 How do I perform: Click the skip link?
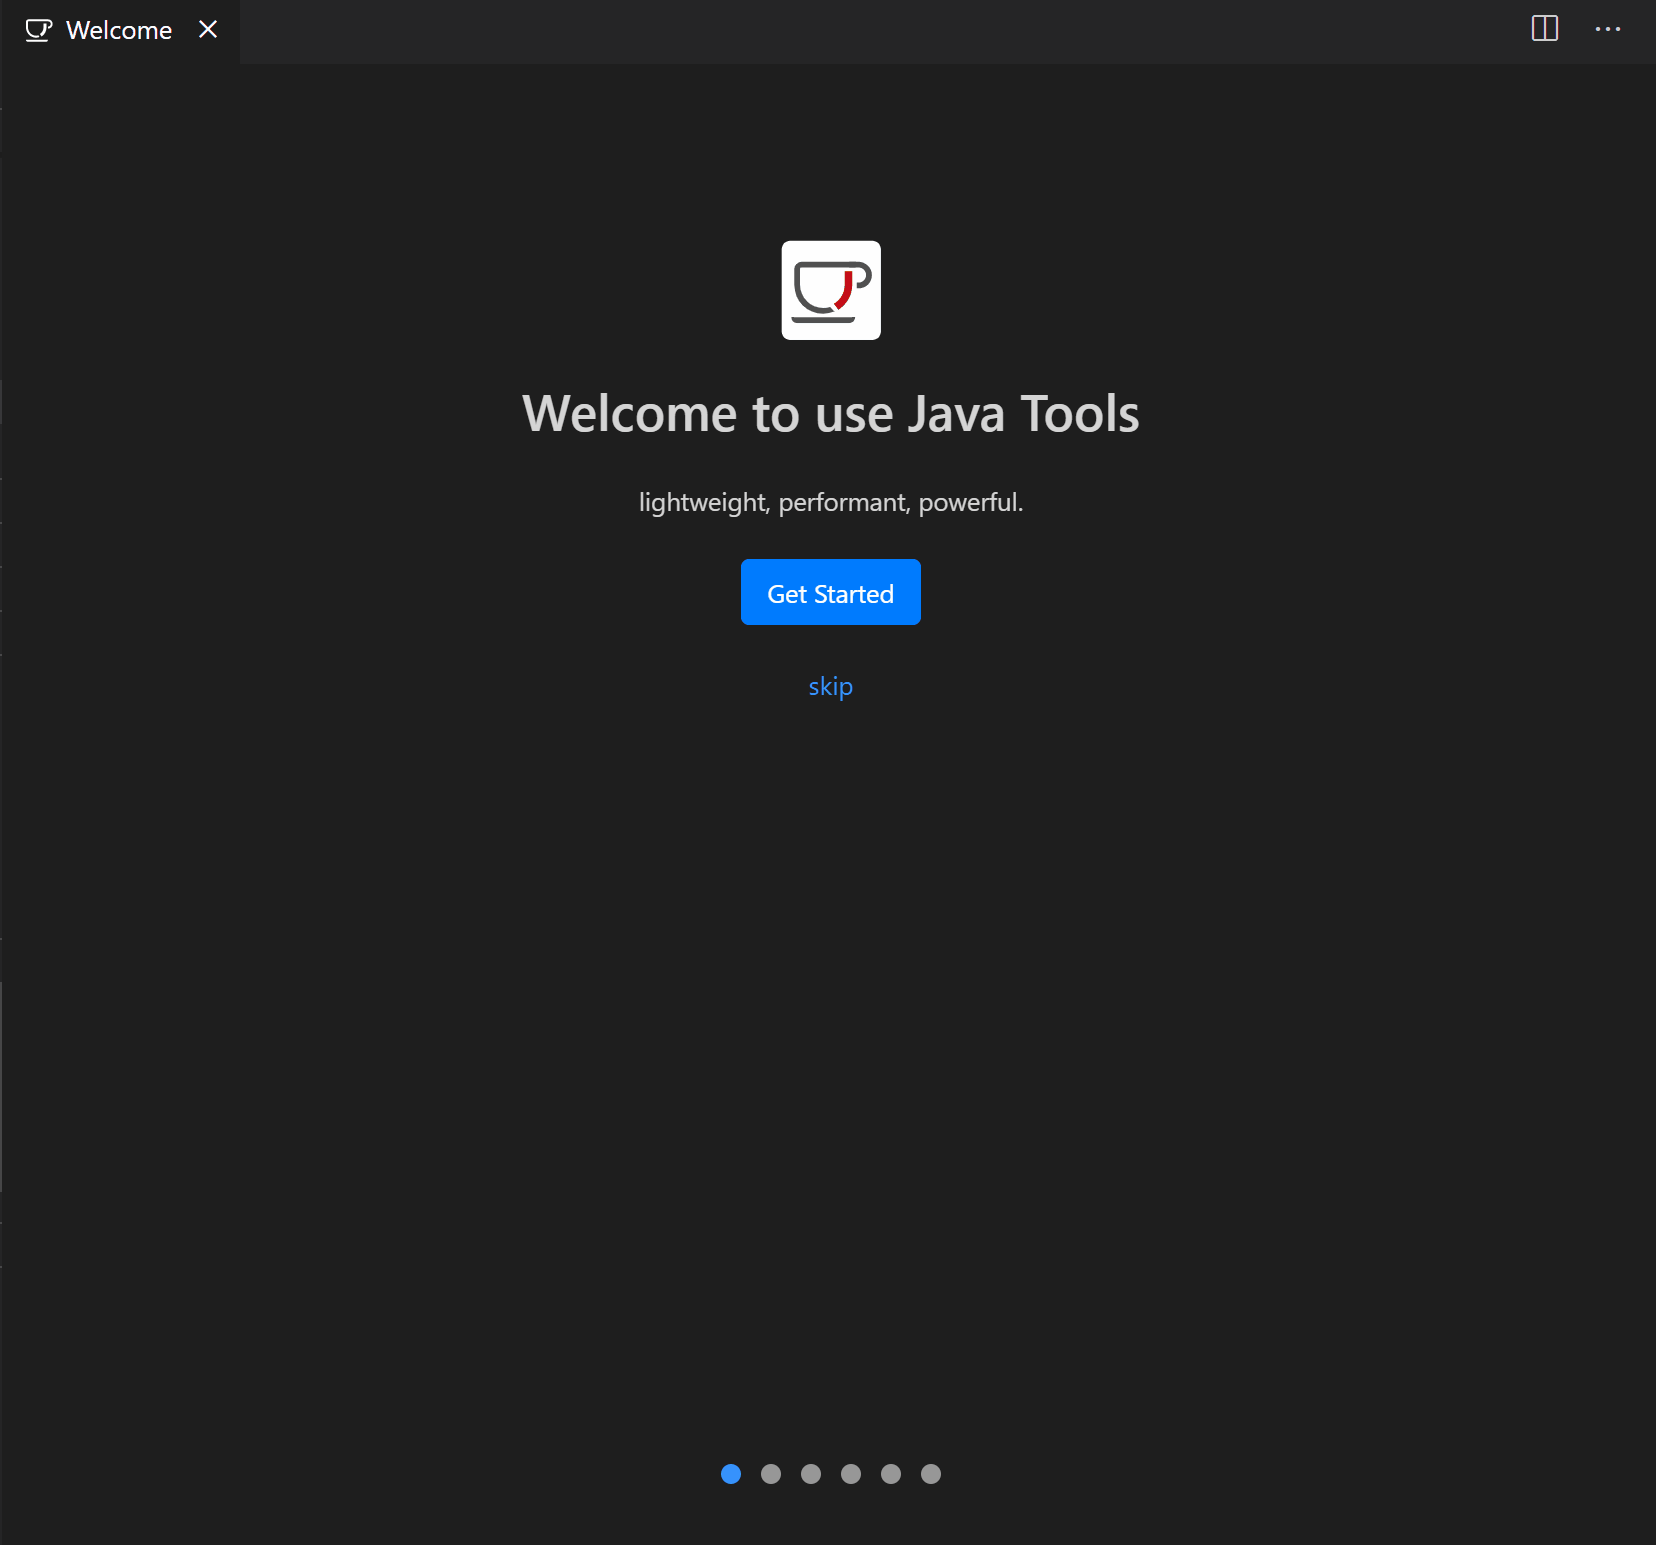[x=830, y=687]
